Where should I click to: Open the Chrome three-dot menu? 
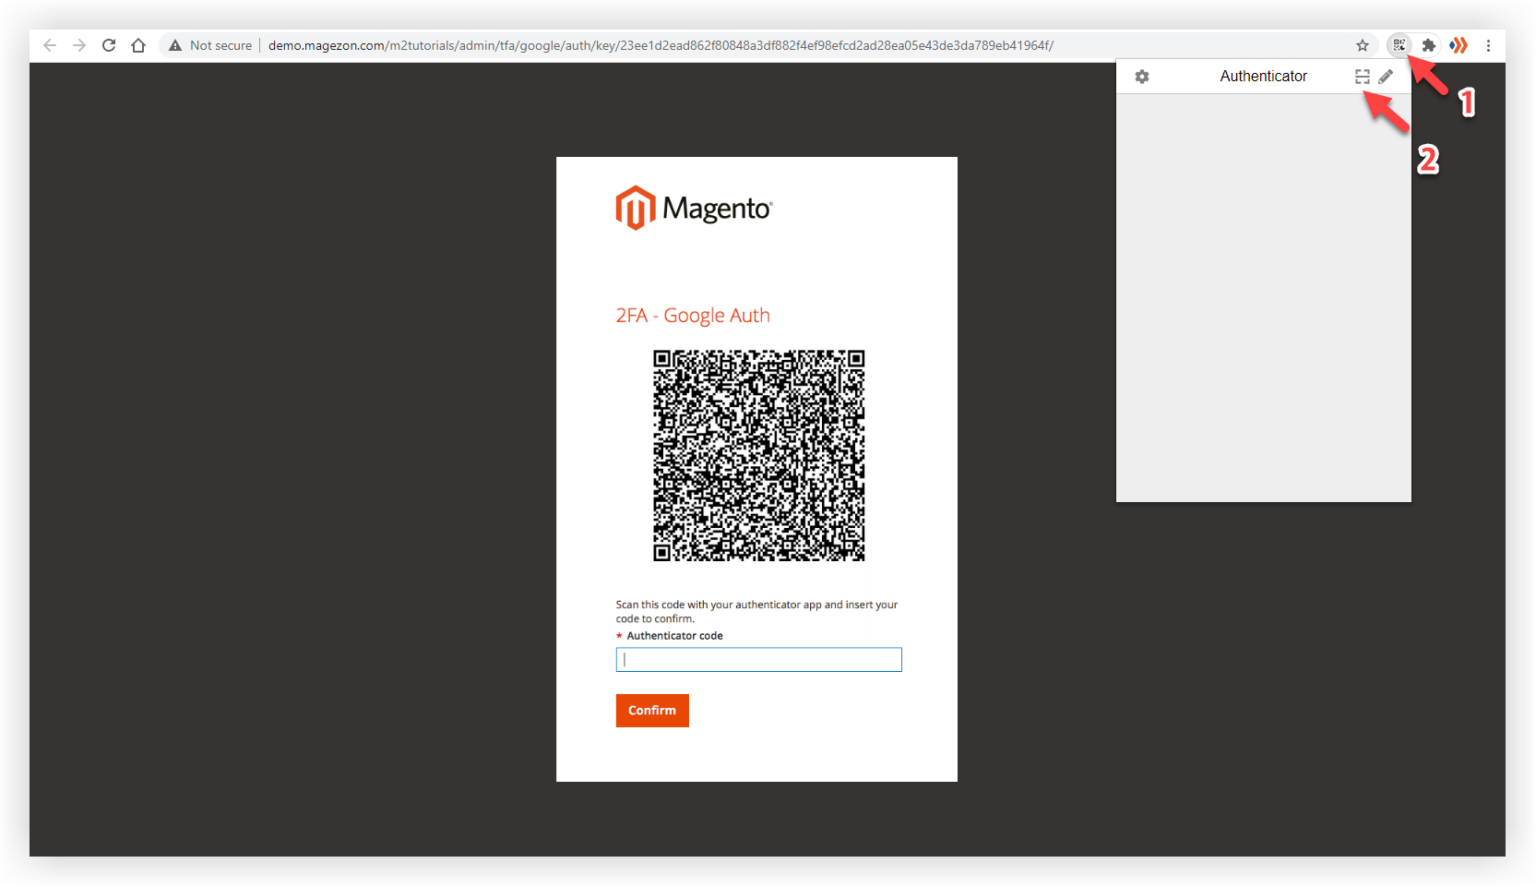tap(1488, 45)
